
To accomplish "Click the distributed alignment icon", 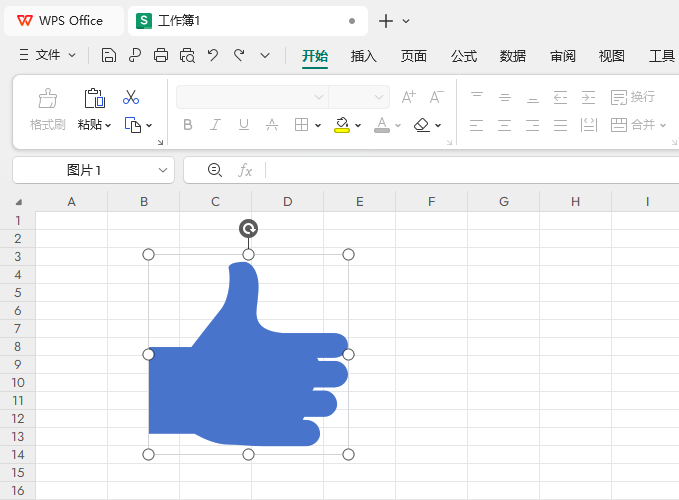I will (588, 125).
